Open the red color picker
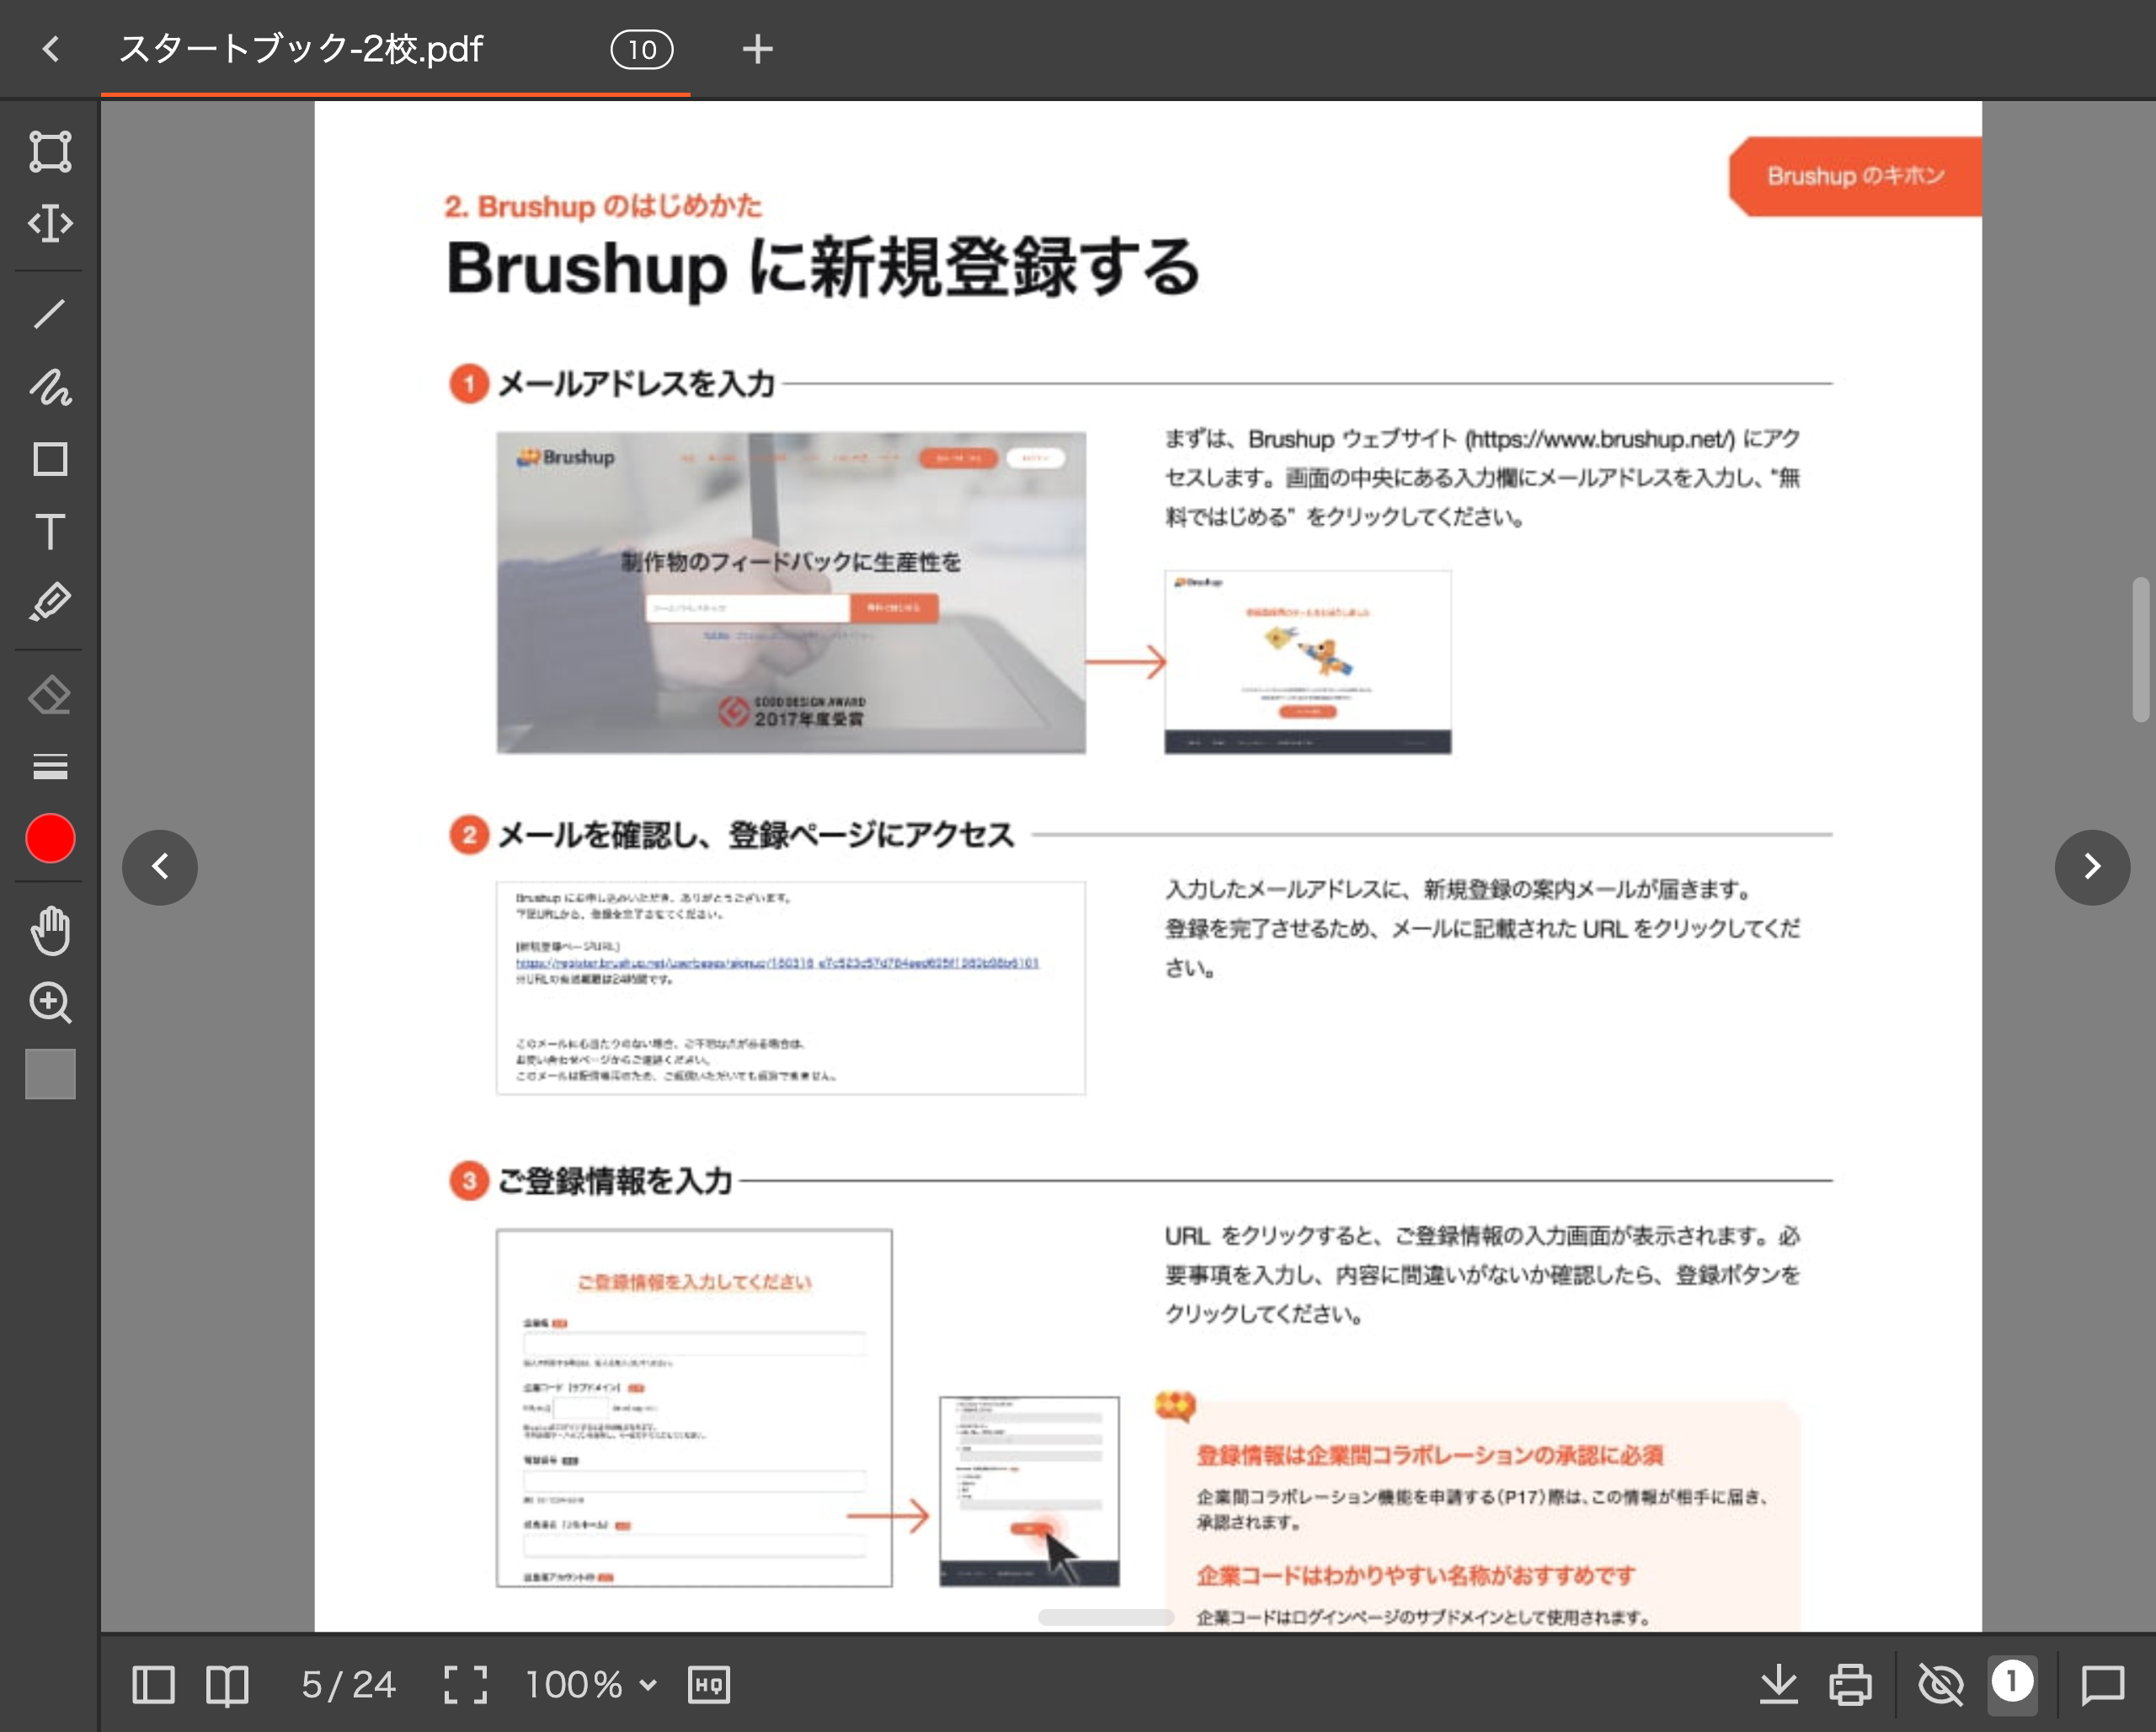The height and width of the screenshot is (1732, 2156). (50, 838)
